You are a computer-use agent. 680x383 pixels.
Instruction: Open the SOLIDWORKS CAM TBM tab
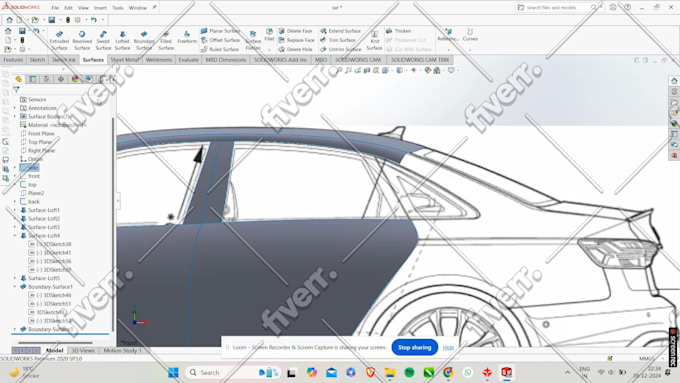point(419,60)
